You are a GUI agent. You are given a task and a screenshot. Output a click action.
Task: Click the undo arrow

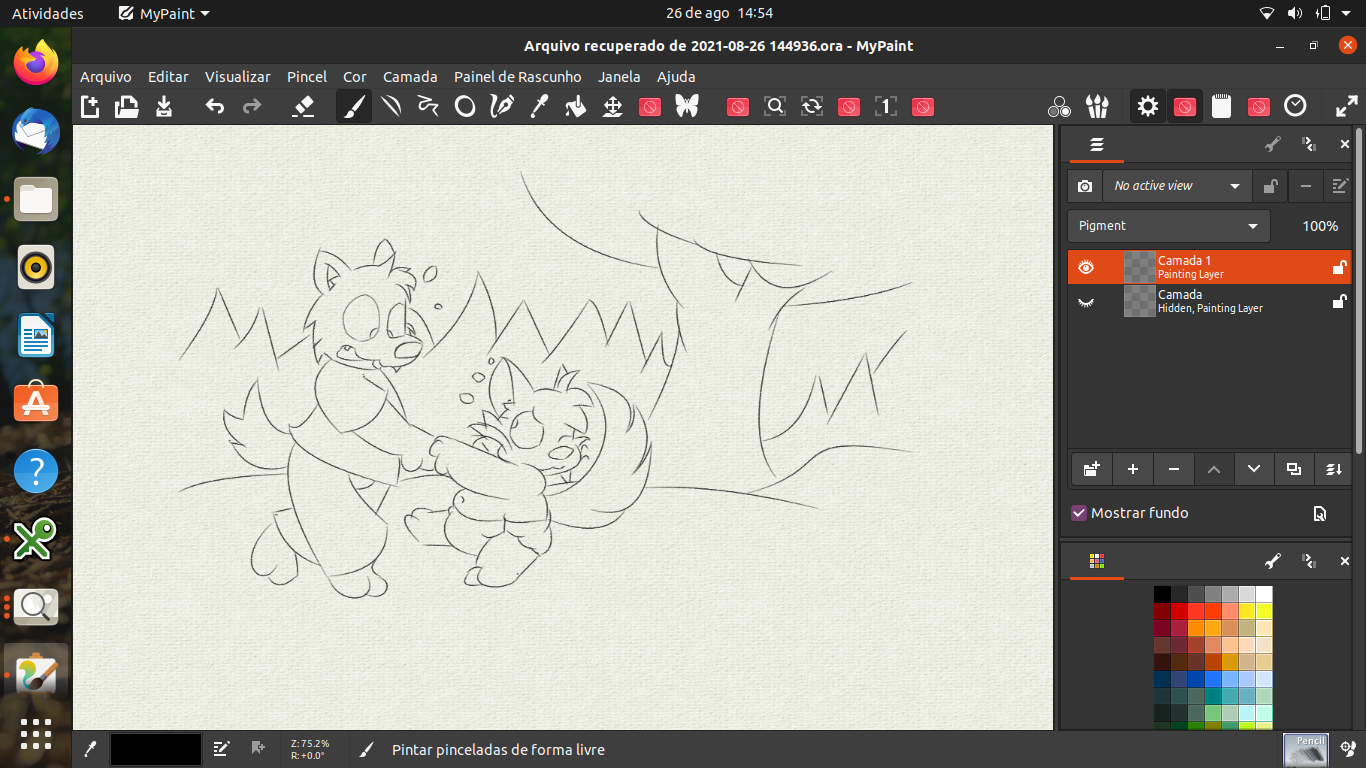pyautogui.click(x=215, y=106)
